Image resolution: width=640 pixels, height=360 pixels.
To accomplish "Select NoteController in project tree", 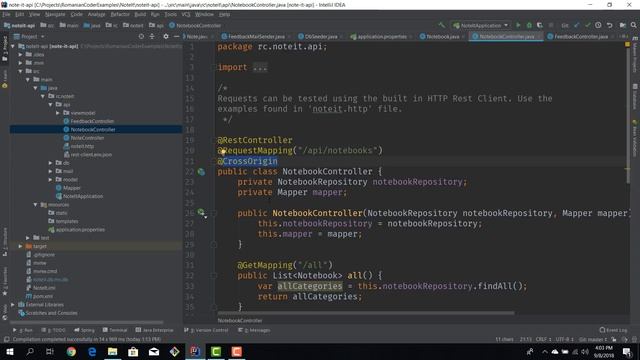I will pyautogui.click(x=87, y=138).
